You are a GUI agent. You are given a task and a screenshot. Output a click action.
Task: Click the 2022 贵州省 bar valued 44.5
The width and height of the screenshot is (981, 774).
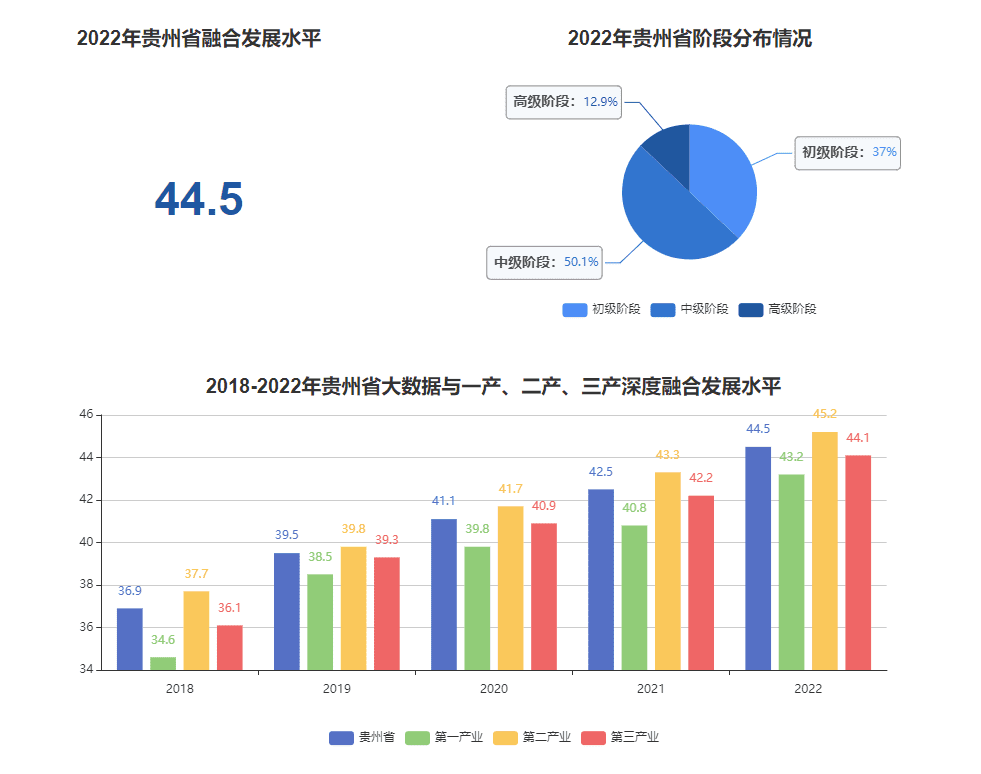pyautogui.click(x=758, y=558)
